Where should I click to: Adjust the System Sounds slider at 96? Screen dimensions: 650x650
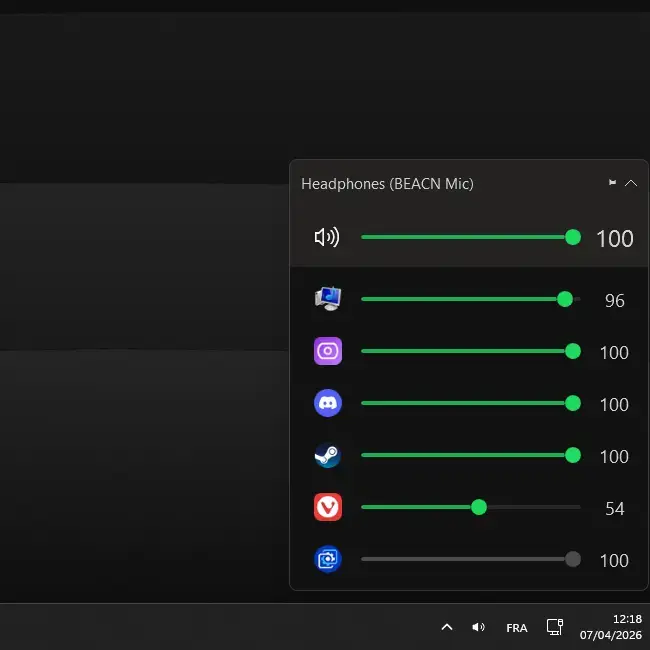[471, 299]
